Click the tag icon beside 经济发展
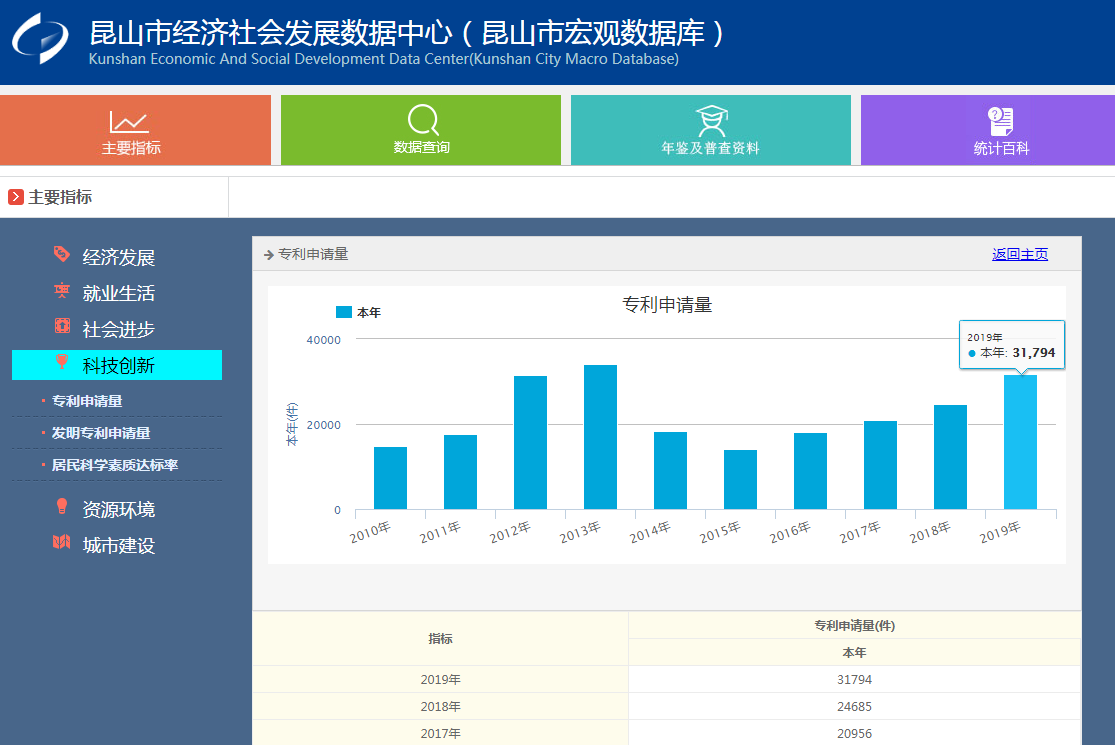This screenshot has height=745, width=1115. (x=62, y=255)
